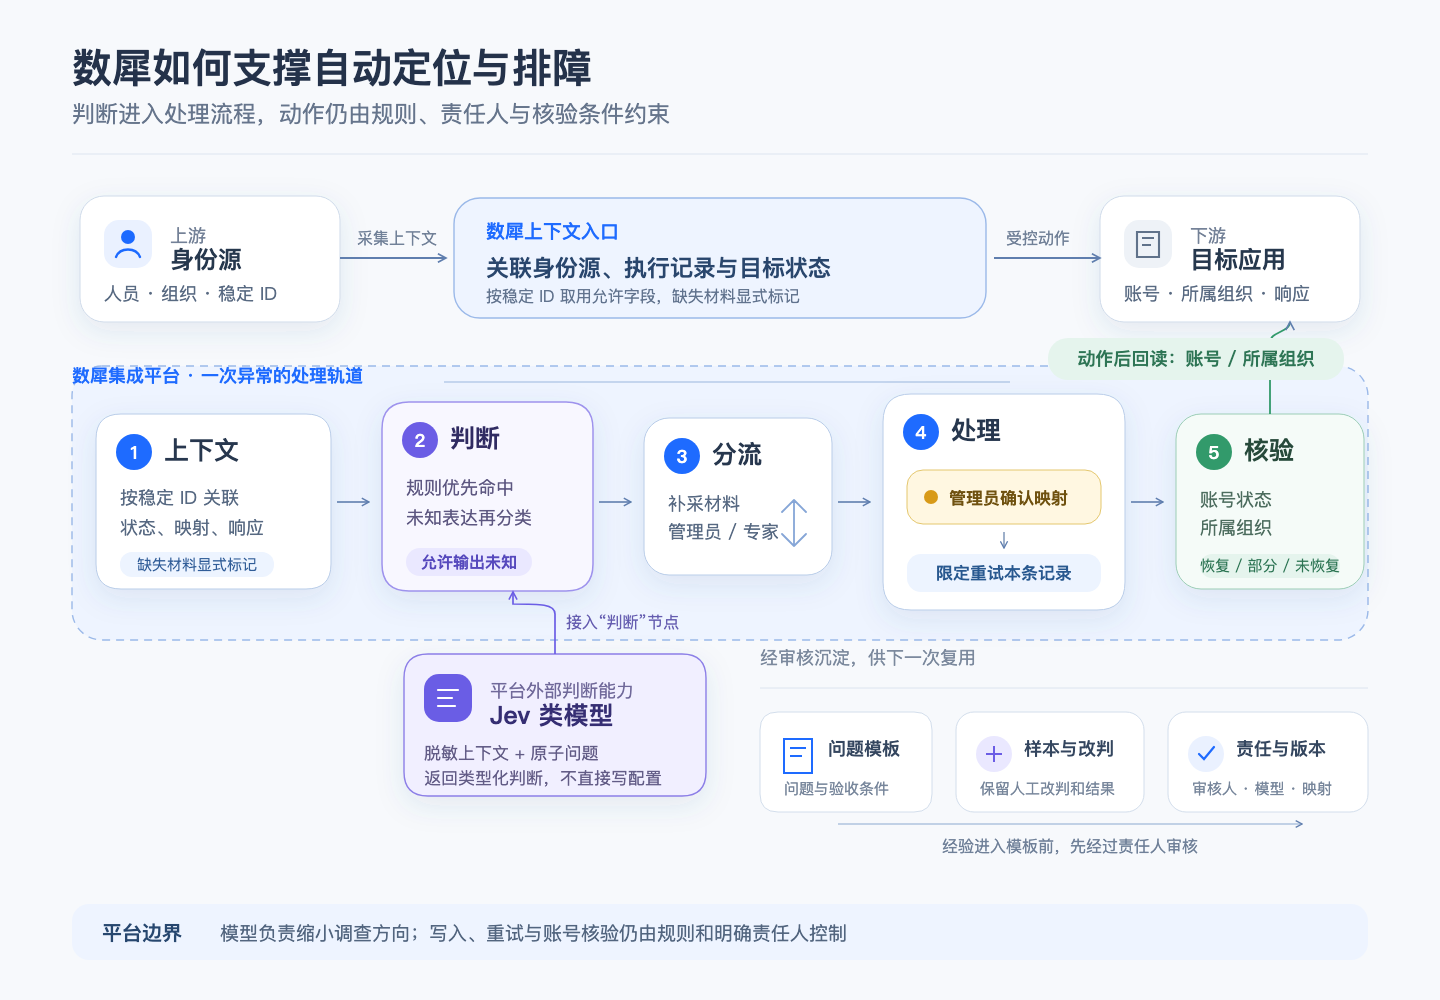Image resolution: width=1440 pixels, height=1000 pixels.
Task: Select the step 2 circle next to 判断
Action: 420,440
